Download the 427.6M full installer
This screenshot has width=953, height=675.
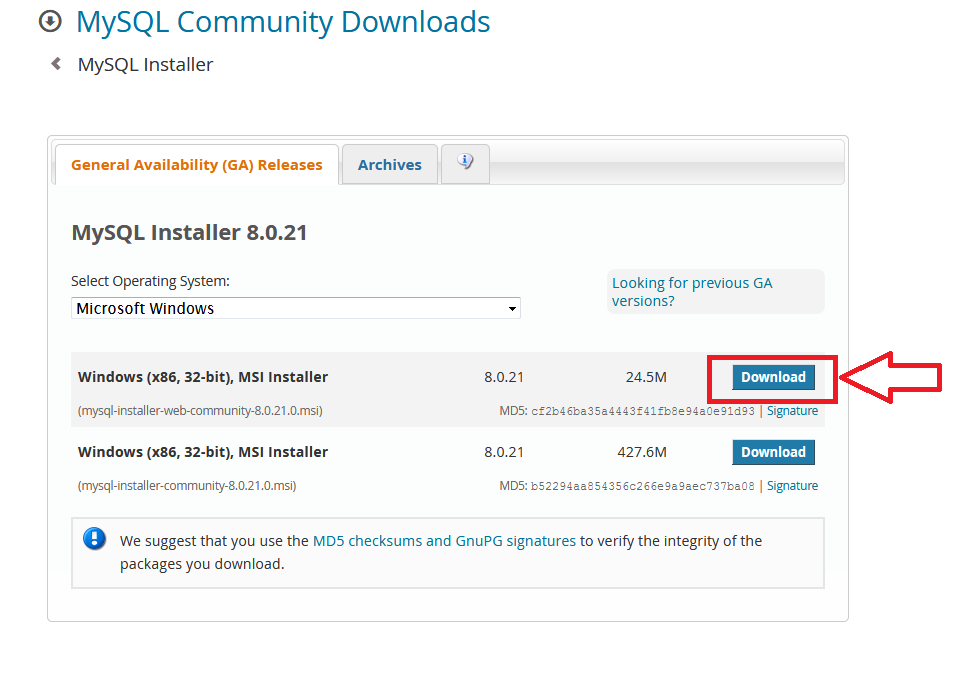[x=773, y=452]
